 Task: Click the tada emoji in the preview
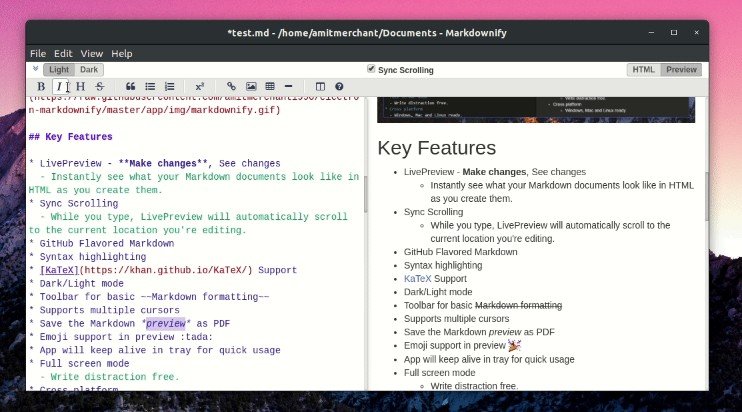click(514, 346)
